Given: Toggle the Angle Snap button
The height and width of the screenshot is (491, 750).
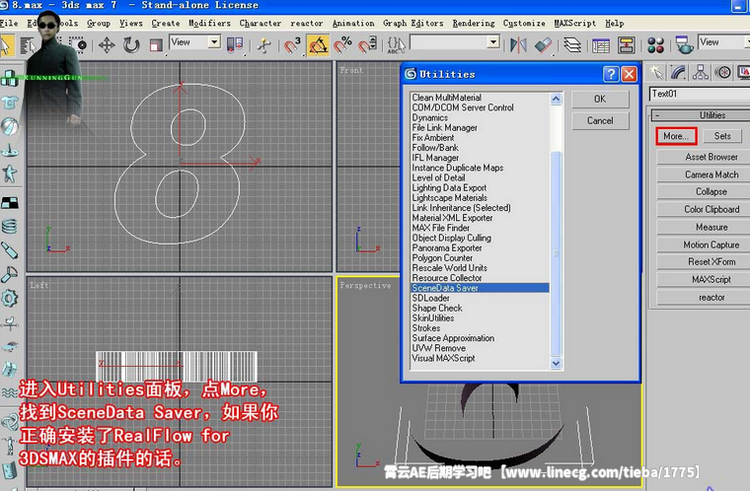Looking at the screenshot, I should click(318, 45).
